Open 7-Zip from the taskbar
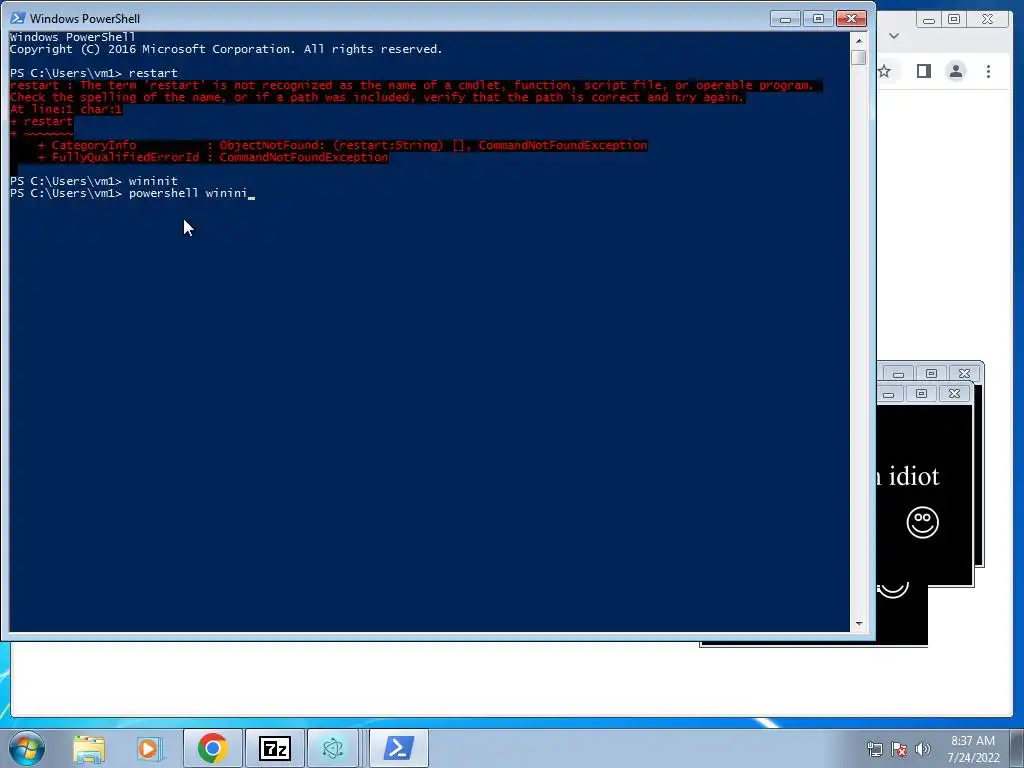1024x768 pixels. [274, 748]
